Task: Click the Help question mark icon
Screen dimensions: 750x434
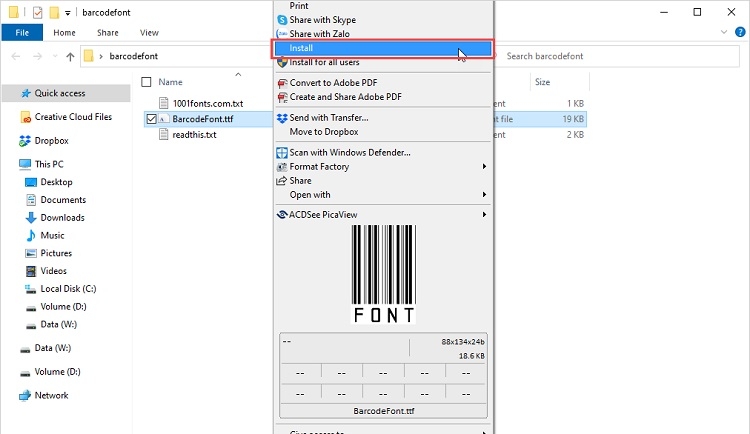Action: [x=740, y=33]
